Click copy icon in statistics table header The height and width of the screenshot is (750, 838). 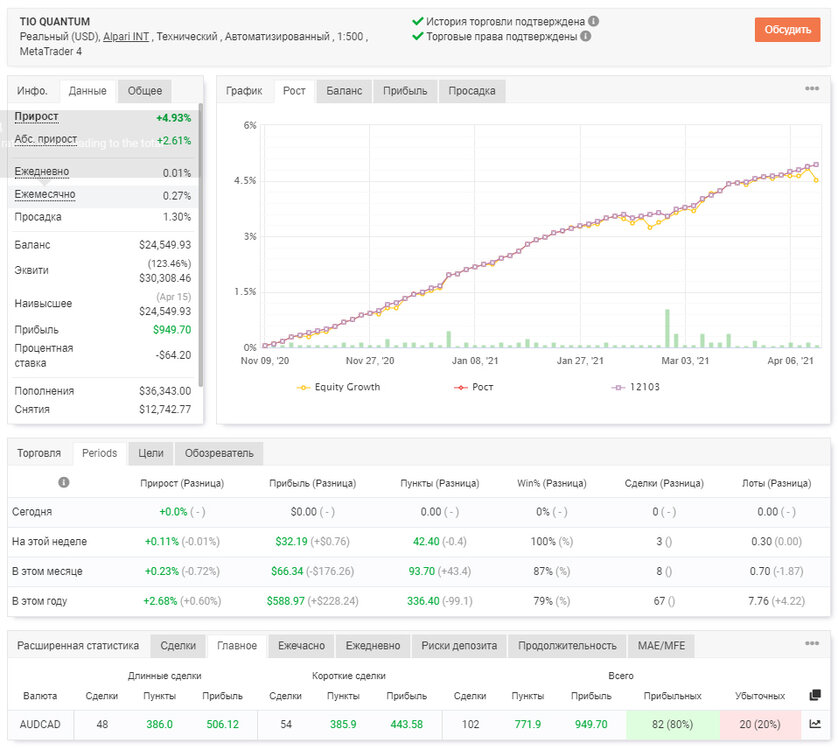pyautogui.click(x=815, y=695)
